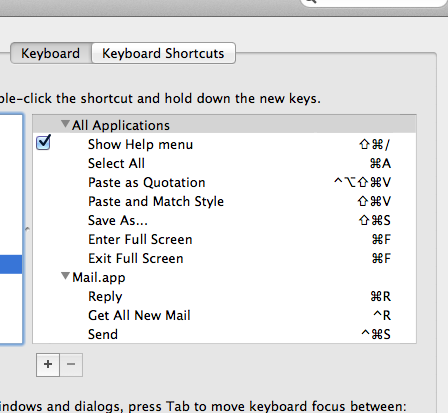Select the Save As... shortcut row

tap(224, 221)
